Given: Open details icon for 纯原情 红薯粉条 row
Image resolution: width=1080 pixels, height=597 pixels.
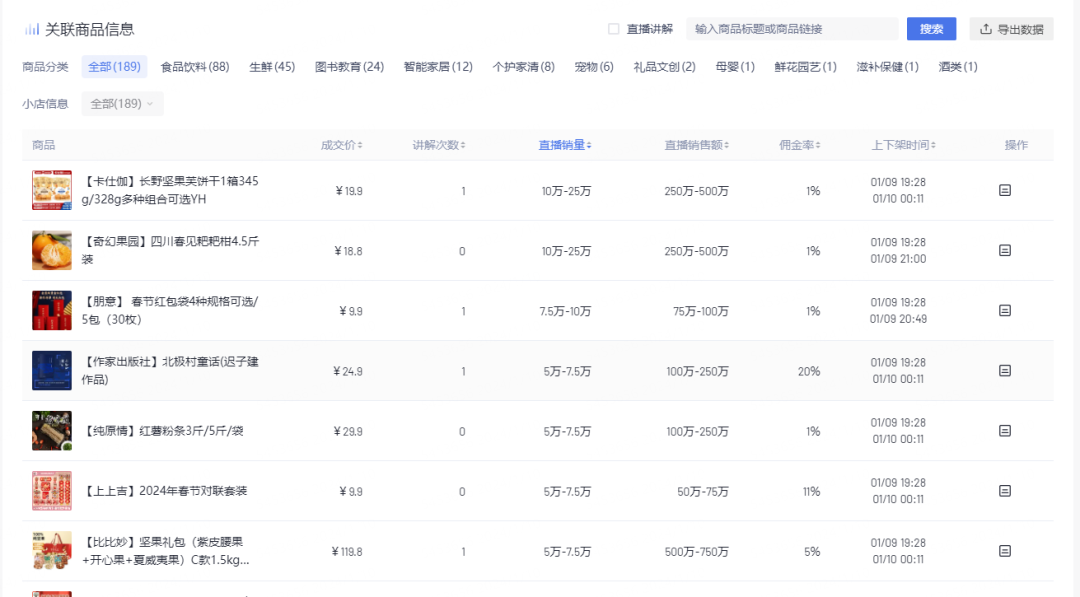Looking at the screenshot, I should tap(1005, 430).
